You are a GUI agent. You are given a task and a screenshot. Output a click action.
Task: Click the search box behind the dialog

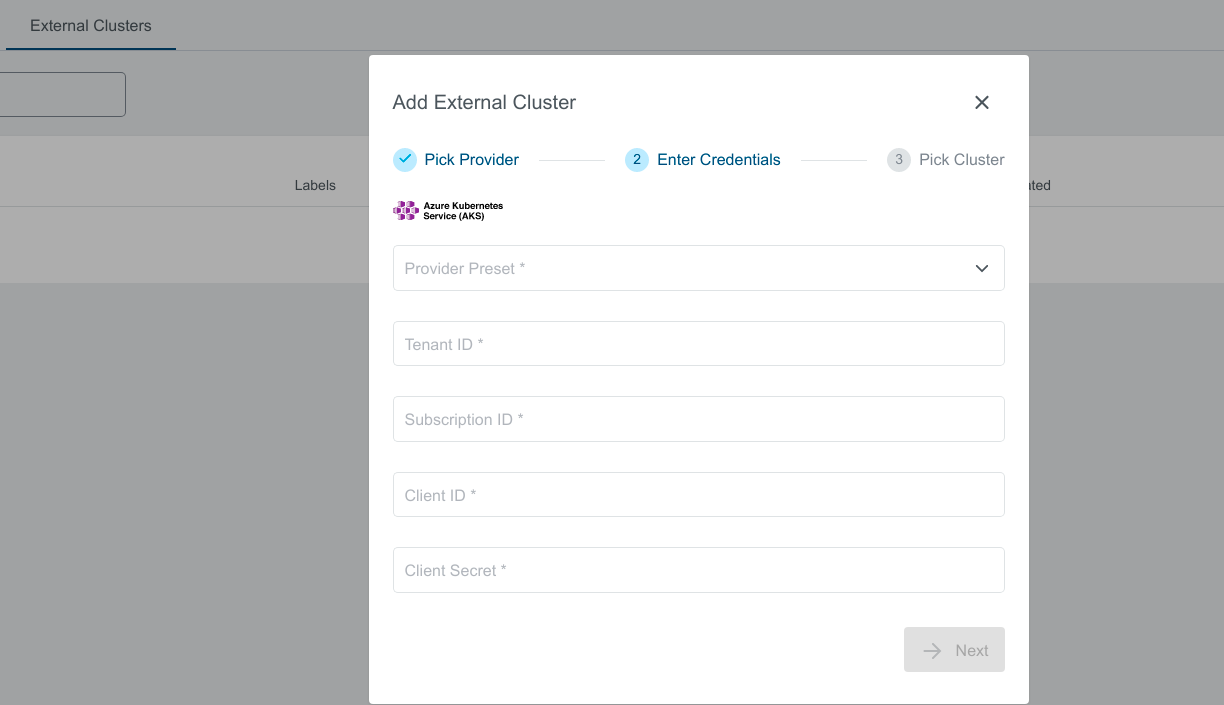(62, 94)
